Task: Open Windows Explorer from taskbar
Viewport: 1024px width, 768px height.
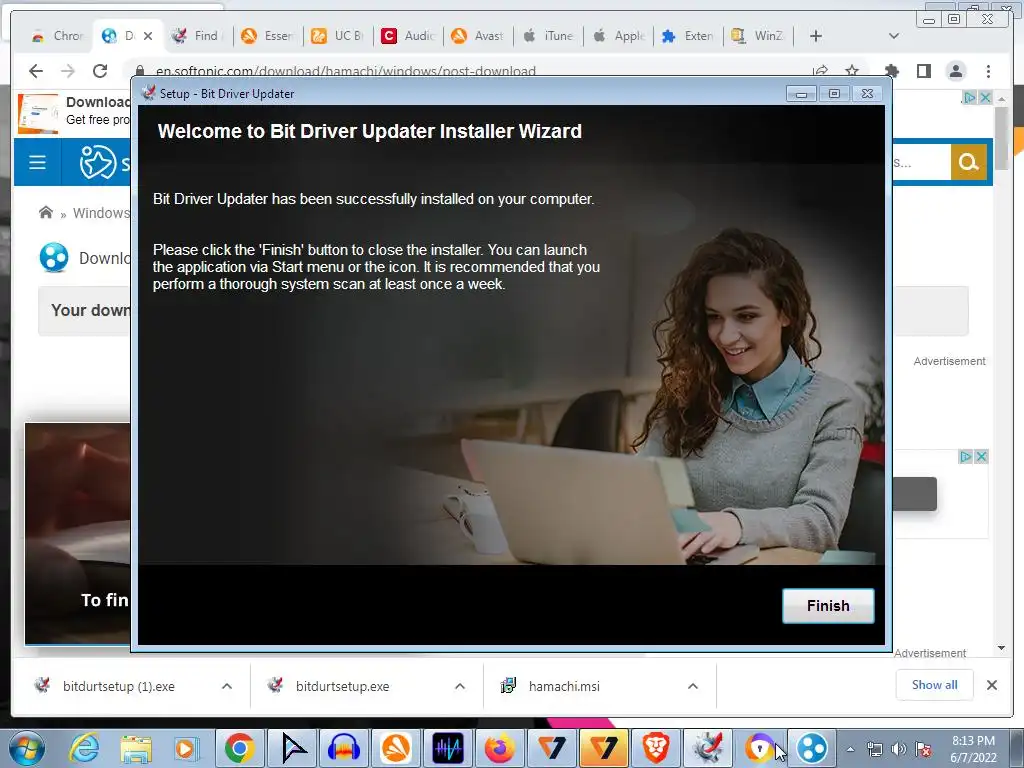Action: pos(135,748)
